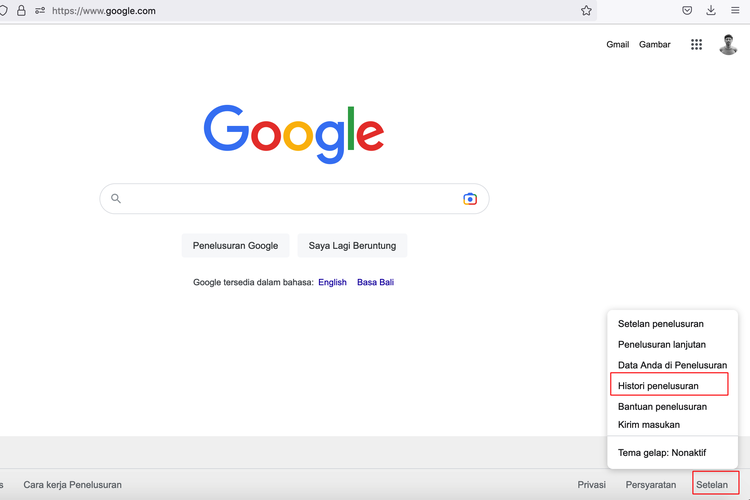This screenshot has width=750, height=500.
Task: Open Google account profile picture
Action: [x=728, y=44]
